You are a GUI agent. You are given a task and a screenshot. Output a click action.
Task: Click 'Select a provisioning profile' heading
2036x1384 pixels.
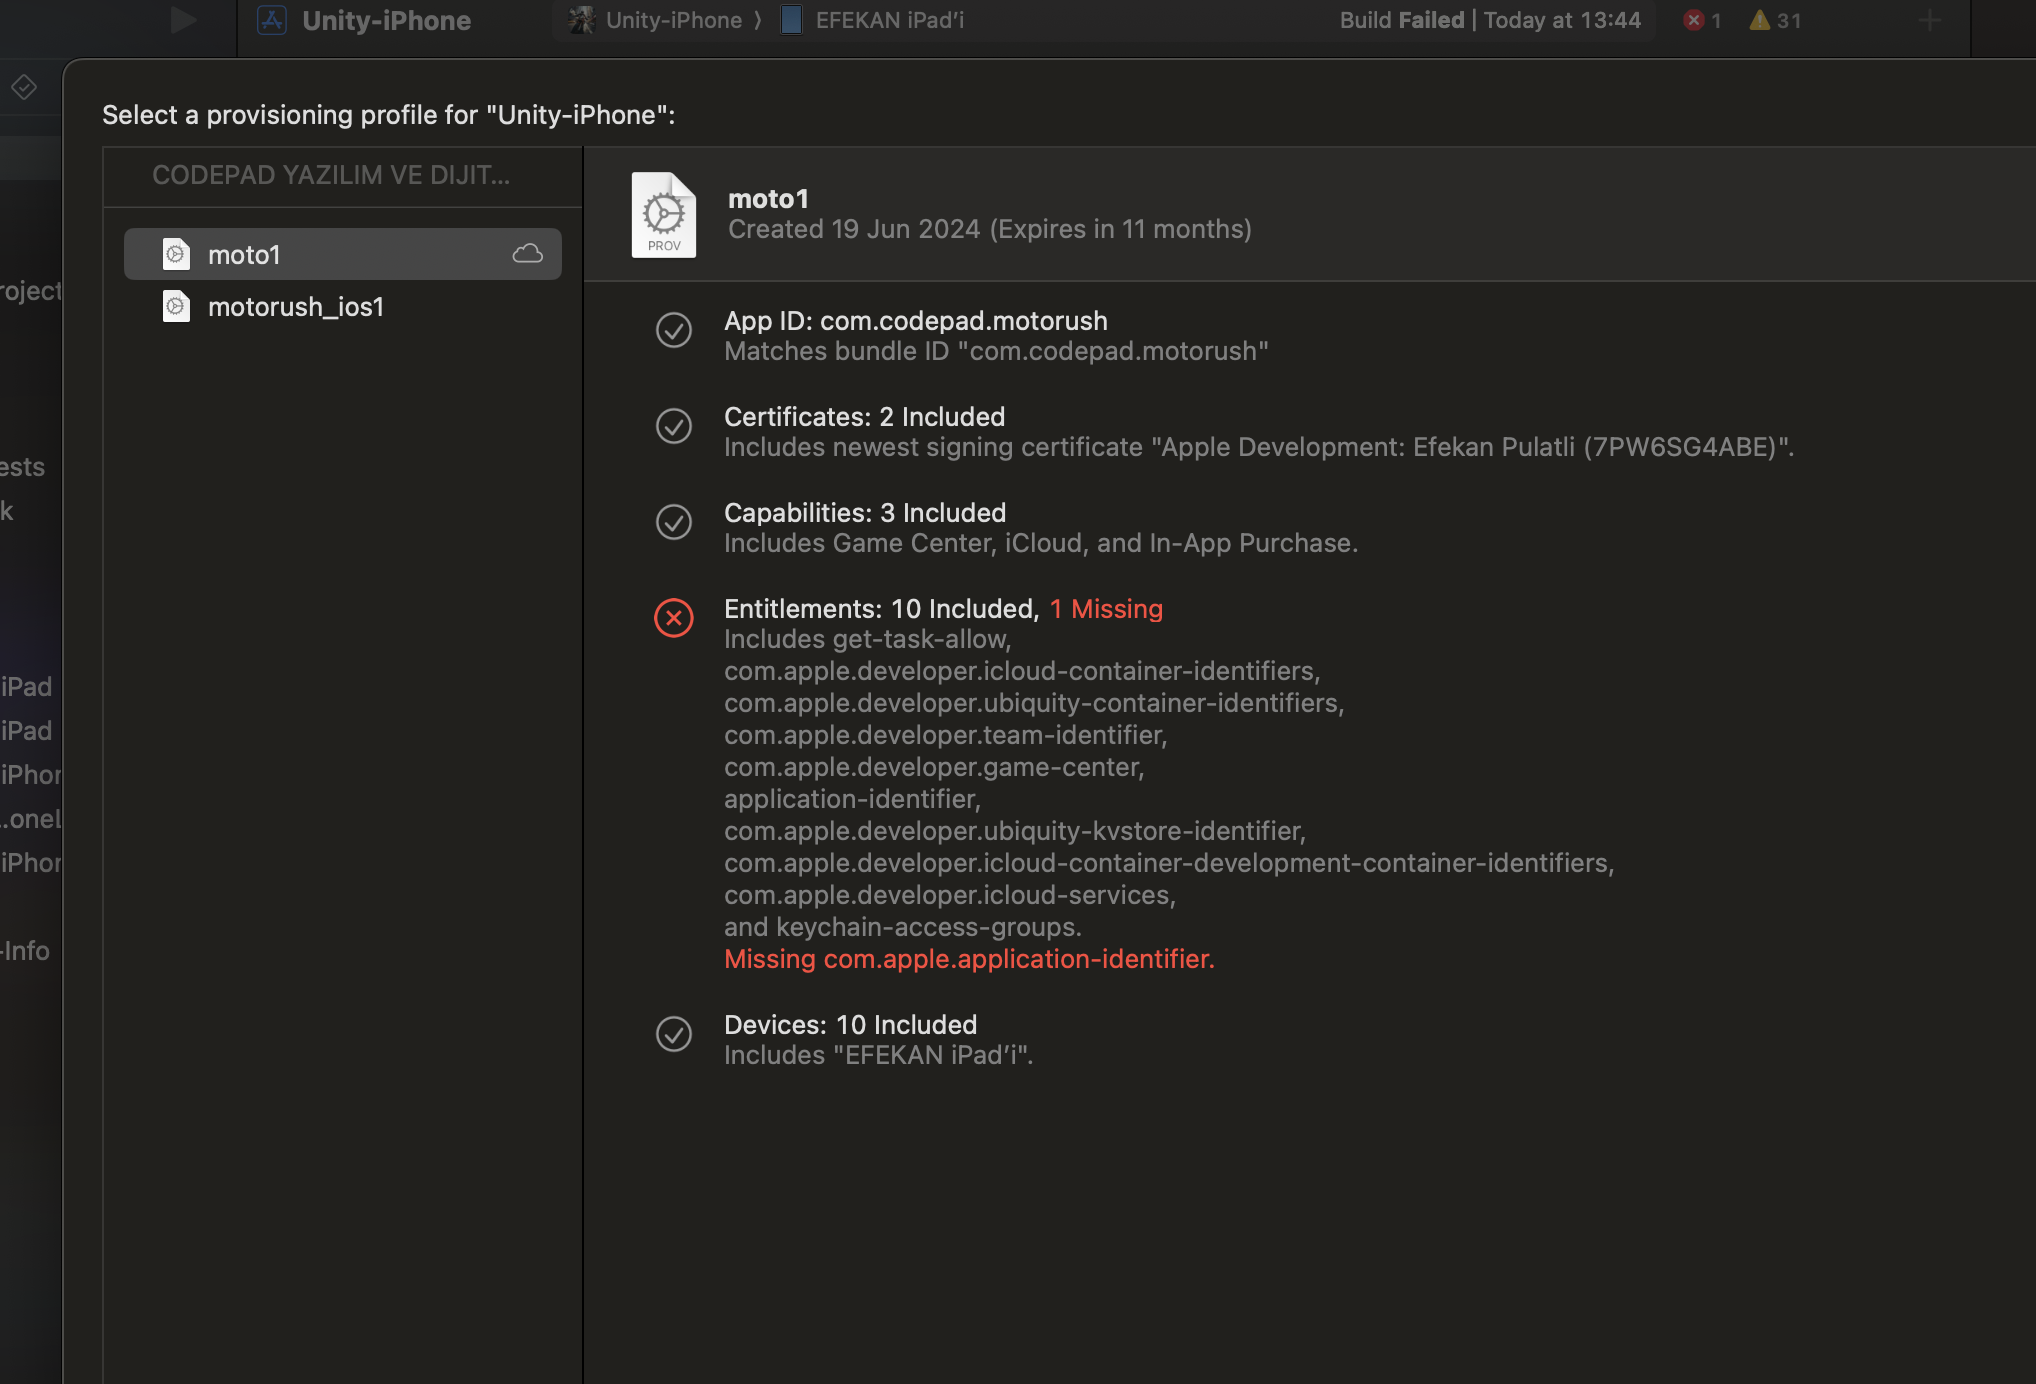click(x=389, y=115)
